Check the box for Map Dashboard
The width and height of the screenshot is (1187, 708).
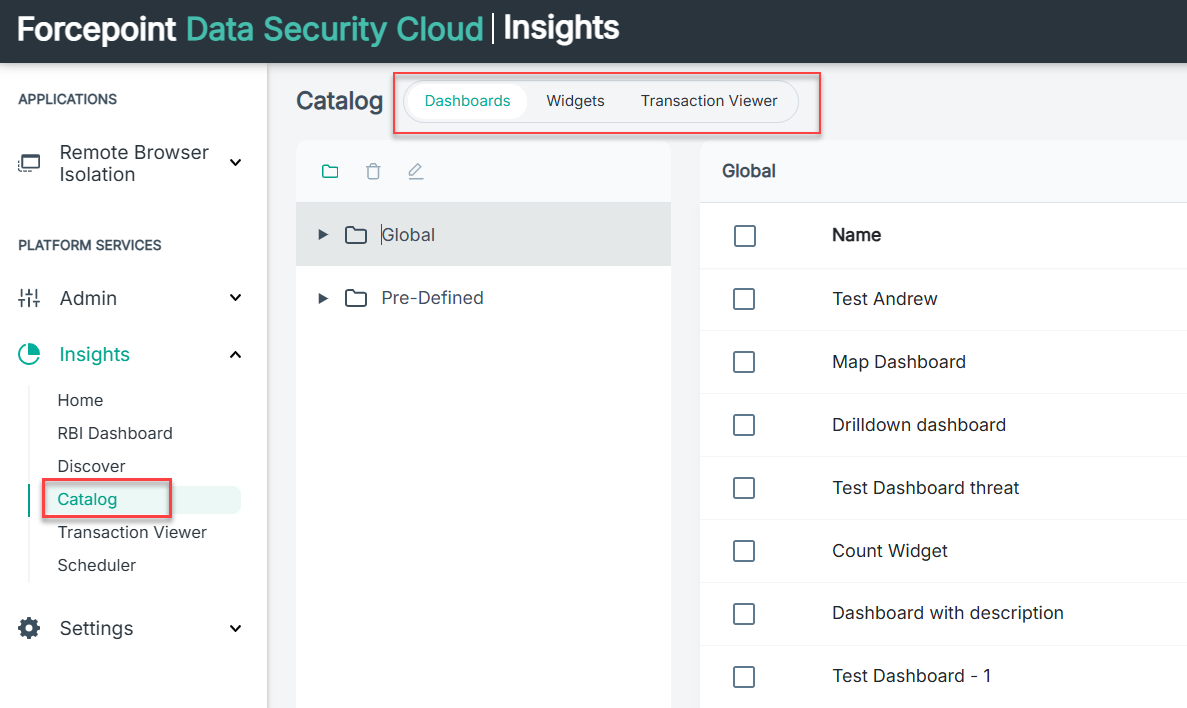(744, 362)
